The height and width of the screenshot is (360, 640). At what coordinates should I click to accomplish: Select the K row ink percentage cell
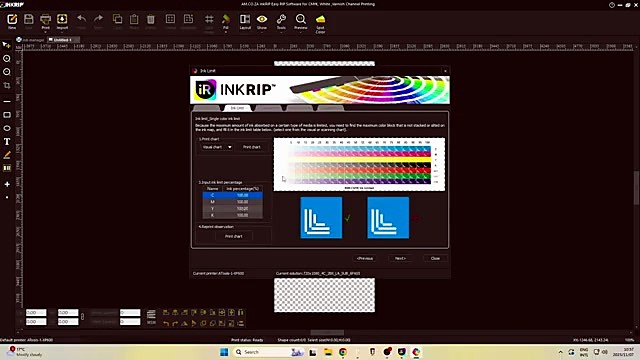[242, 215]
